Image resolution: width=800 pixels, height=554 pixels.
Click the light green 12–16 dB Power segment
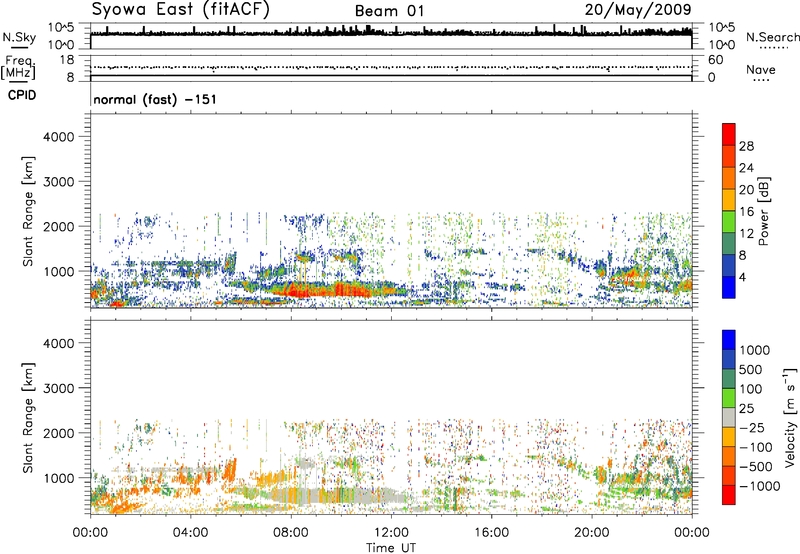729,221
